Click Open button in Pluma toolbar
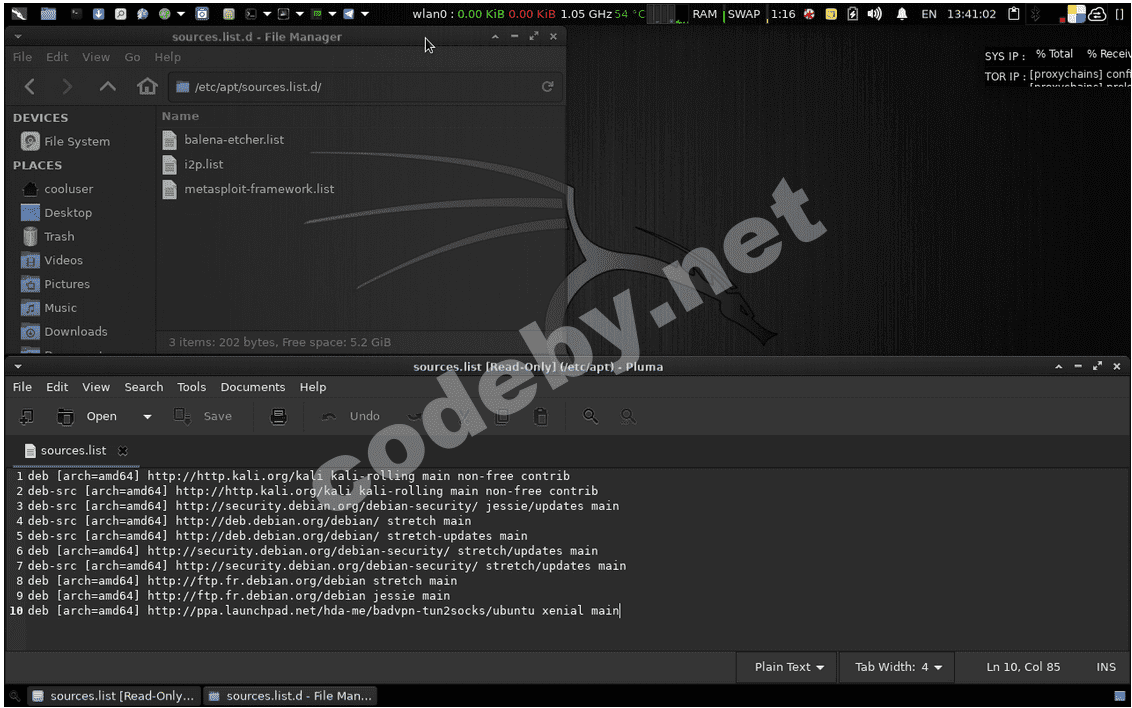Screen dimensions: 1132x708 (88, 416)
